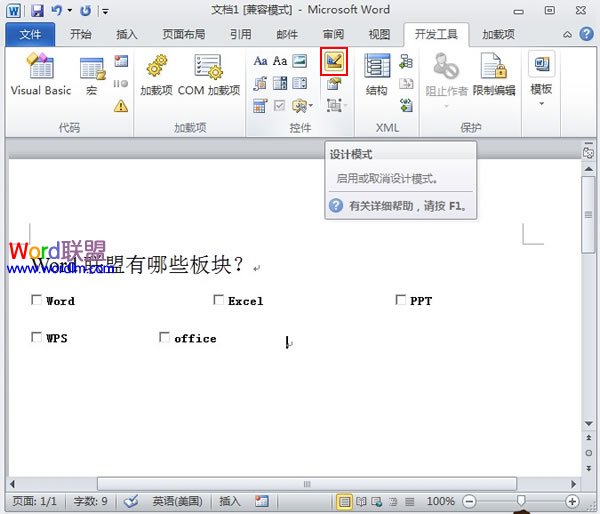The width and height of the screenshot is (600, 514).
Task: Switch to the 审阅 tab
Action: 333,34
